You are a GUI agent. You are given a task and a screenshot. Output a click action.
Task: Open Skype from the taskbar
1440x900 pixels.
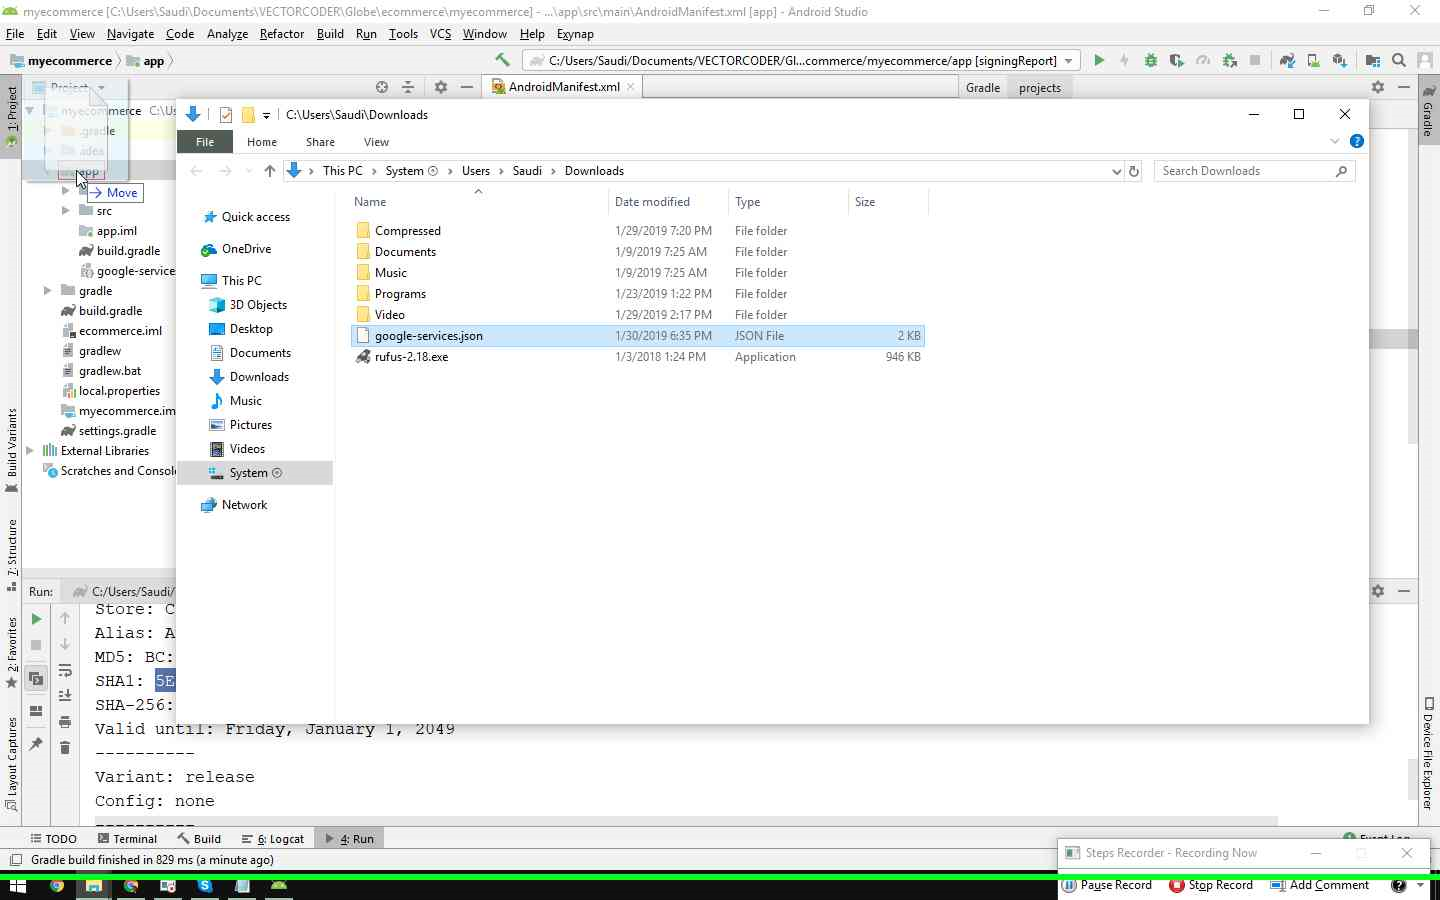205,886
